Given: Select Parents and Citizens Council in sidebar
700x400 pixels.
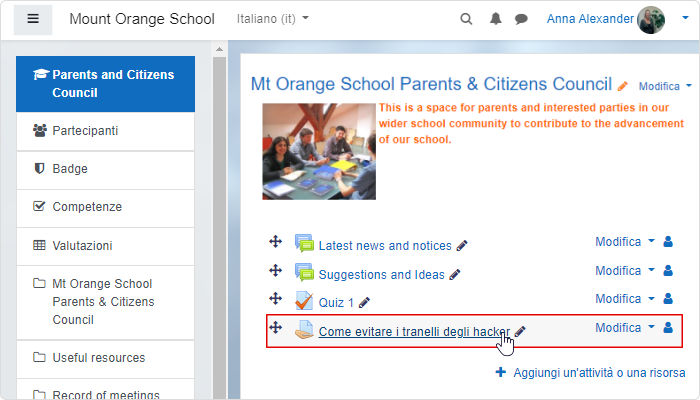Looking at the screenshot, I should [x=105, y=84].
